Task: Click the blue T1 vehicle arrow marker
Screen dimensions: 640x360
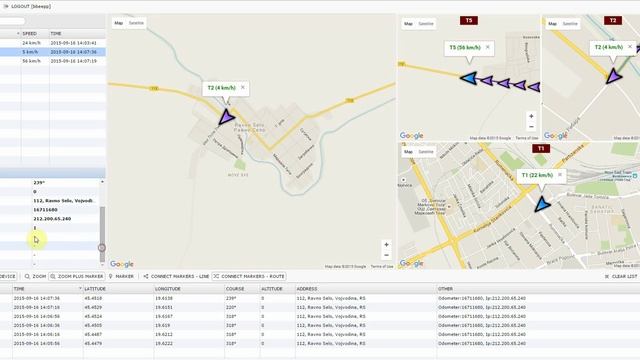Action: [x=542, y=204]
